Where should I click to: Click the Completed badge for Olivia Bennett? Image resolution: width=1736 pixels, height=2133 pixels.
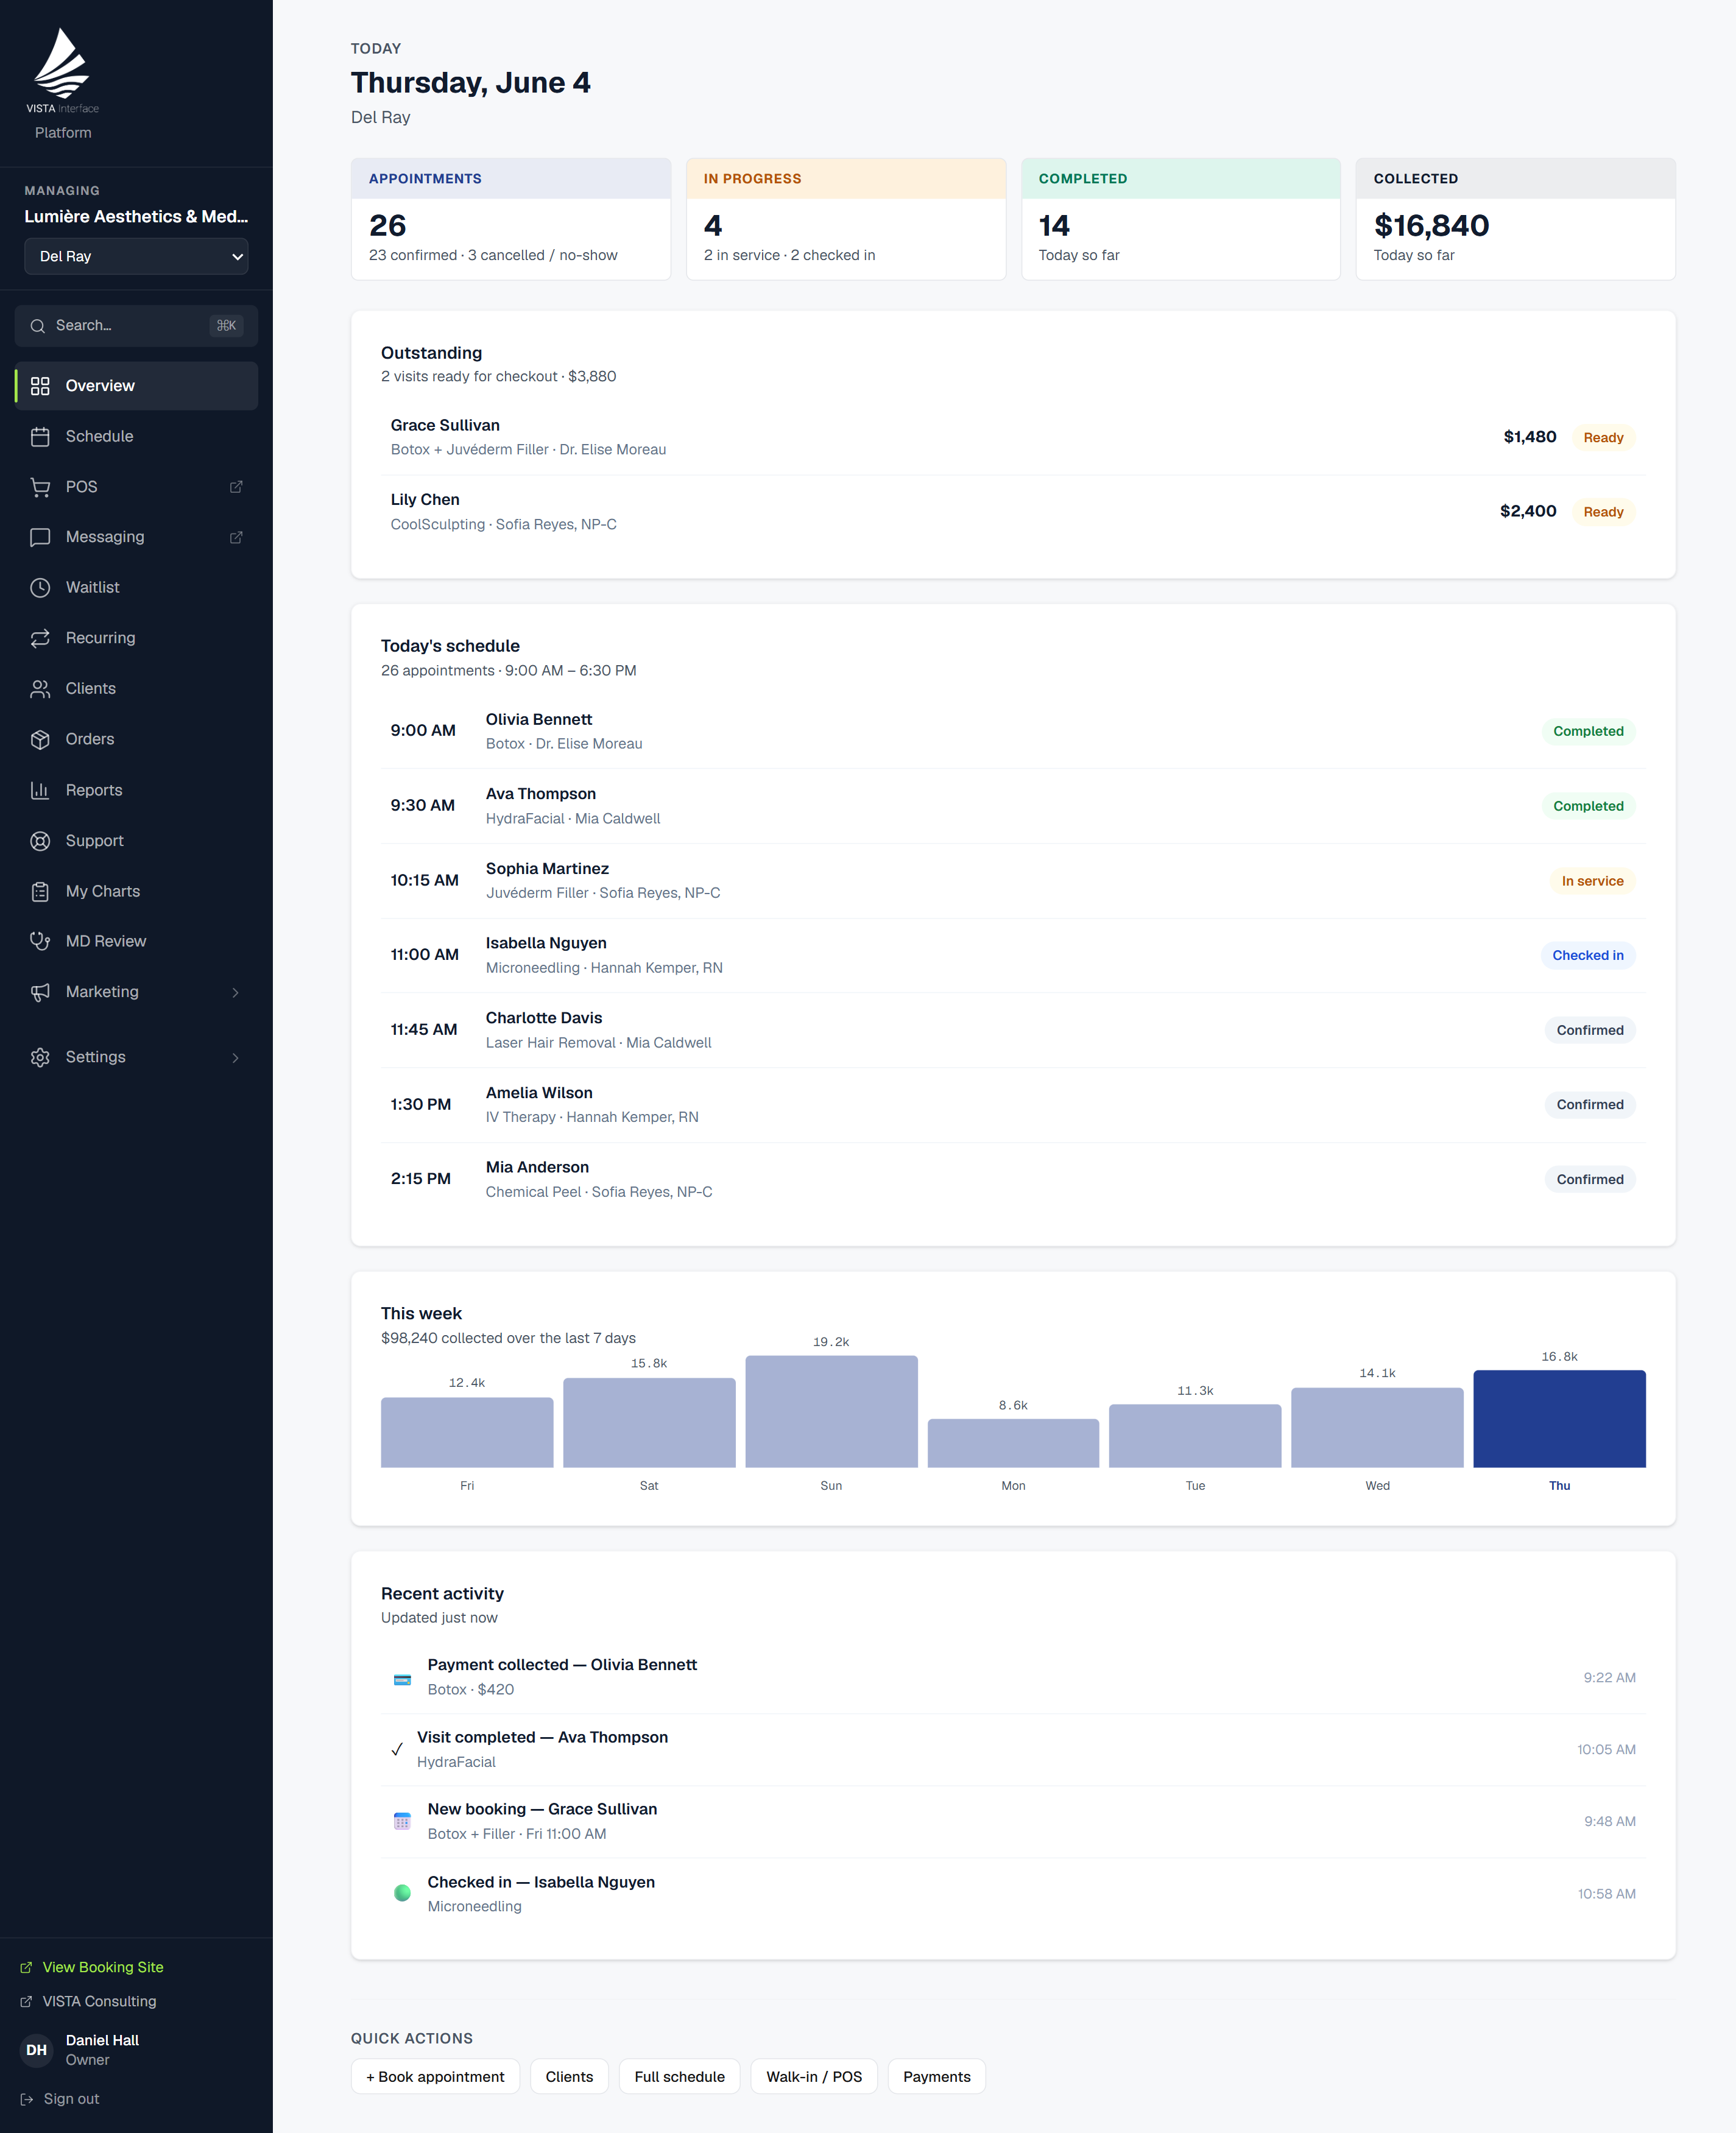point(1588,732)
